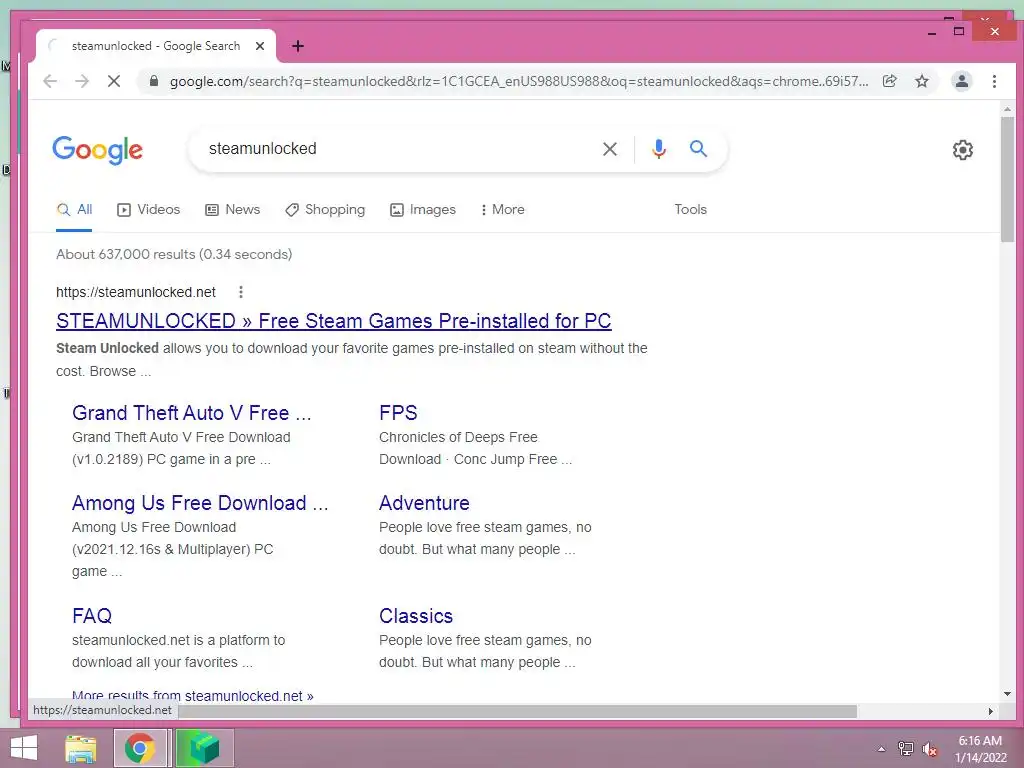The width and height of the screenshot is (1024, 768).
Task: Click the https://steamunlocked.net result URL text
Action: [x=136, y=292]
